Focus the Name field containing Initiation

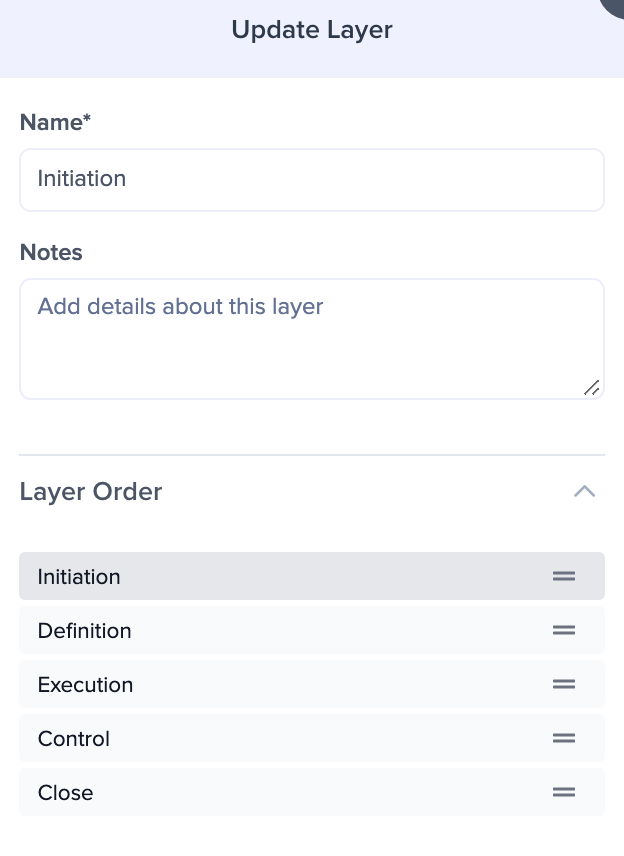coord(312,180)
